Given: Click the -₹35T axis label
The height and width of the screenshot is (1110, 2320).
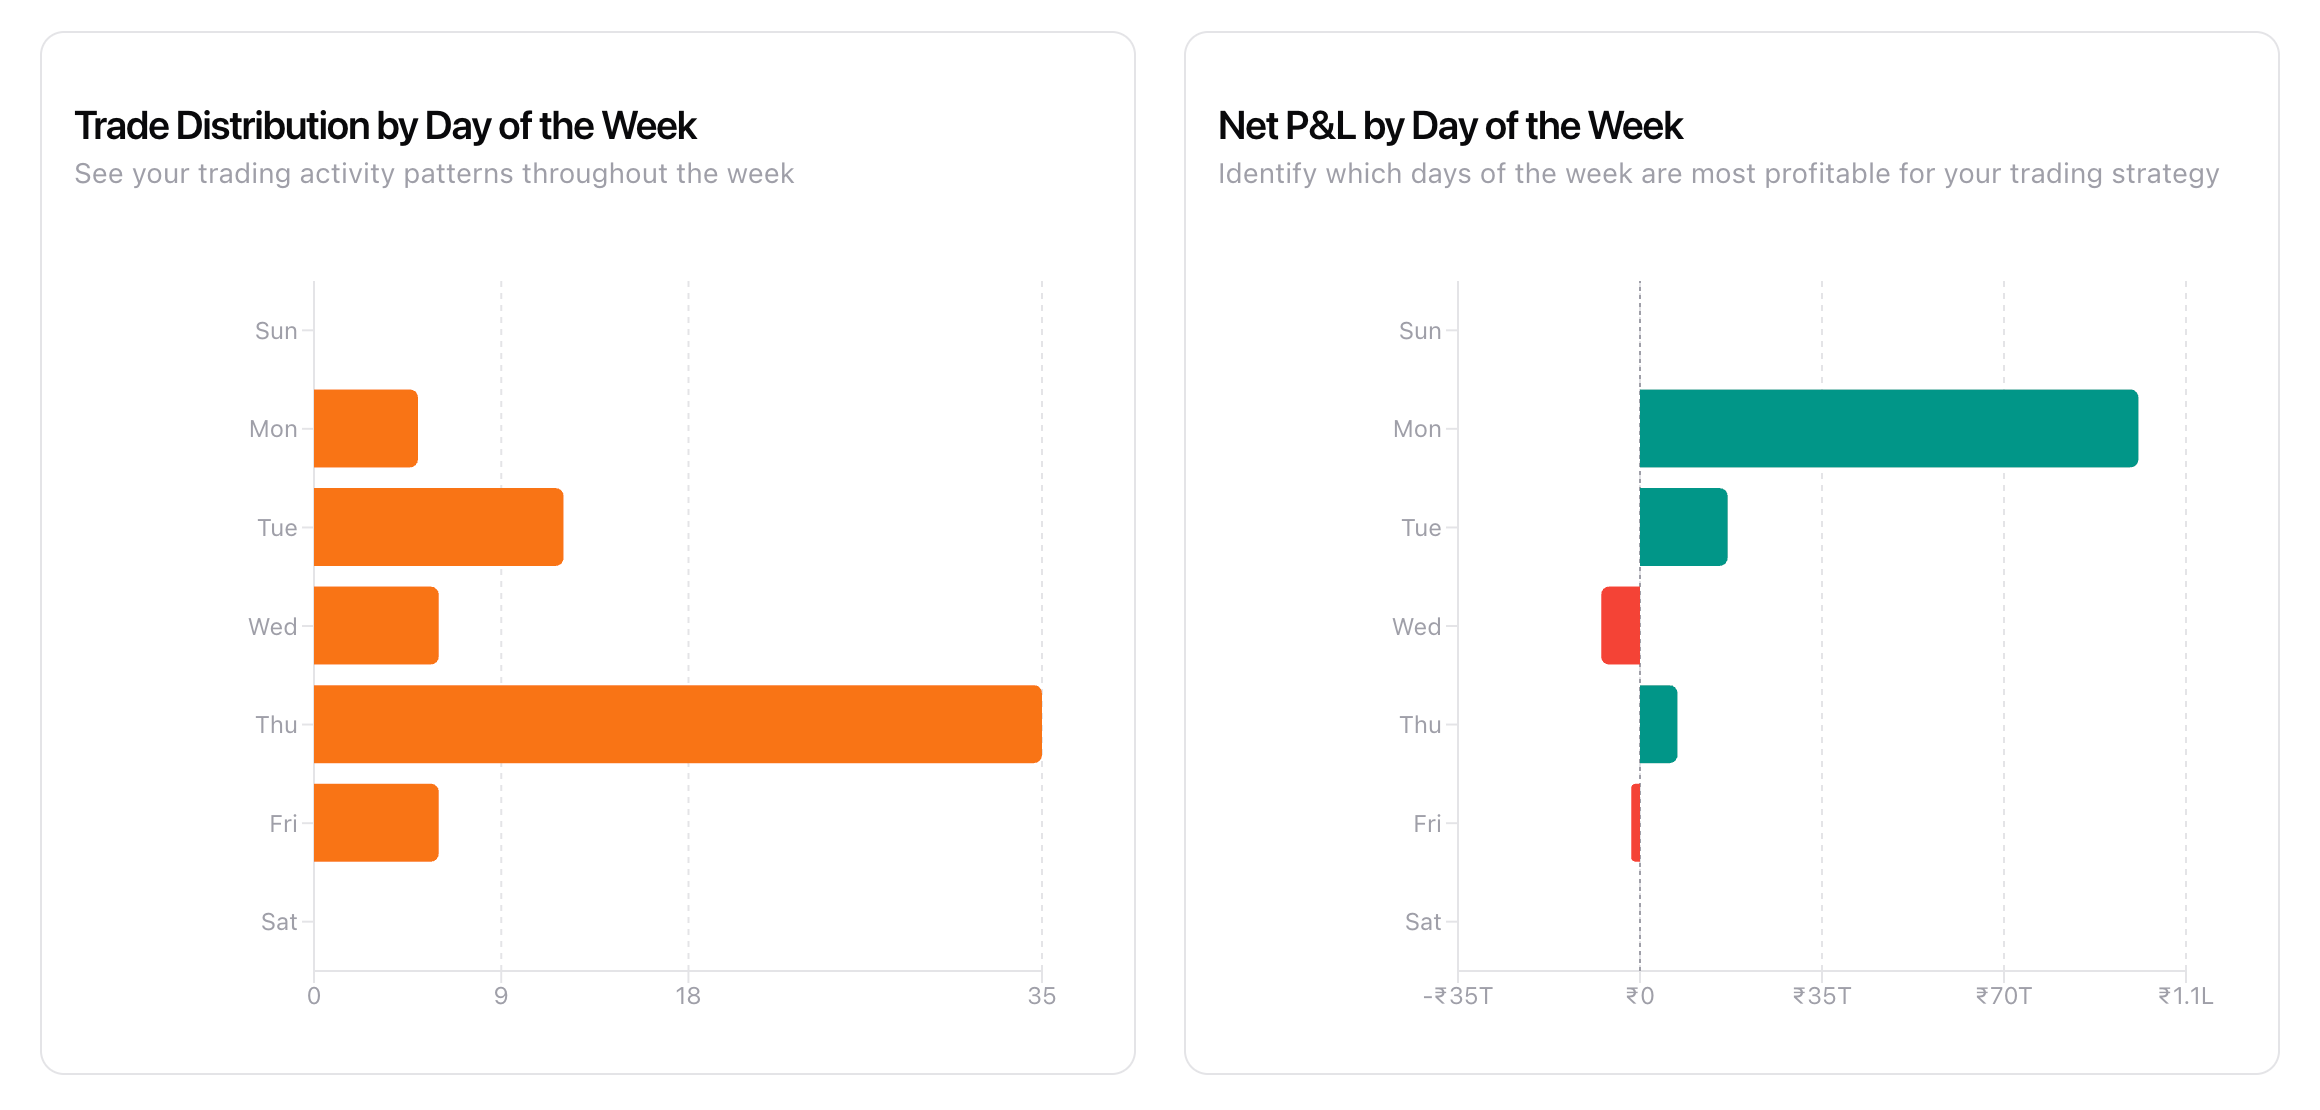Looking at the screenshot, I should pyautogui.click(x=1457, y=996).
